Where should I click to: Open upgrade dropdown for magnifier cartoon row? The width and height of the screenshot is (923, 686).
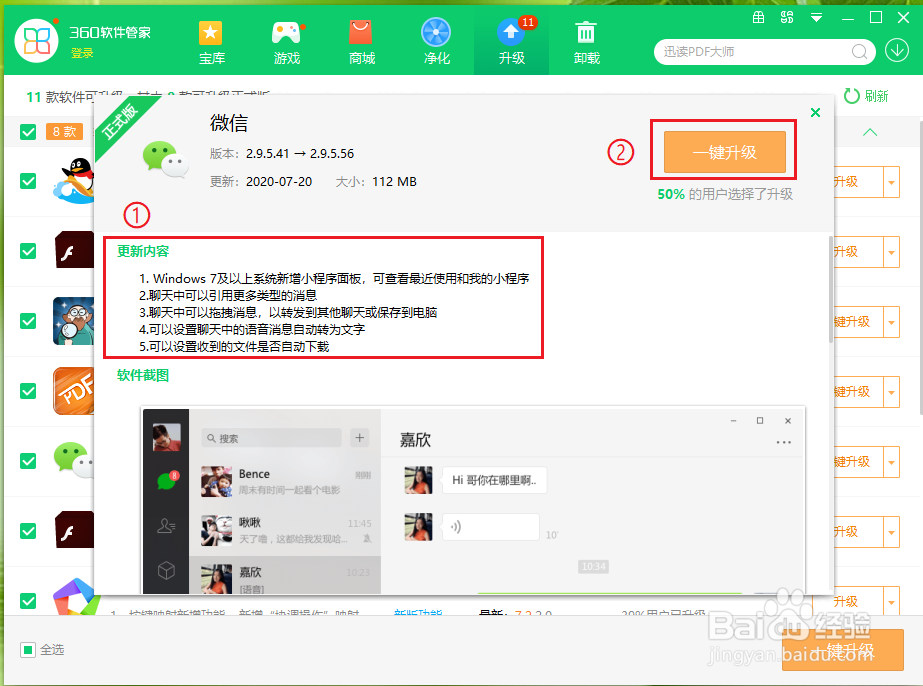(x=891, y=322)
